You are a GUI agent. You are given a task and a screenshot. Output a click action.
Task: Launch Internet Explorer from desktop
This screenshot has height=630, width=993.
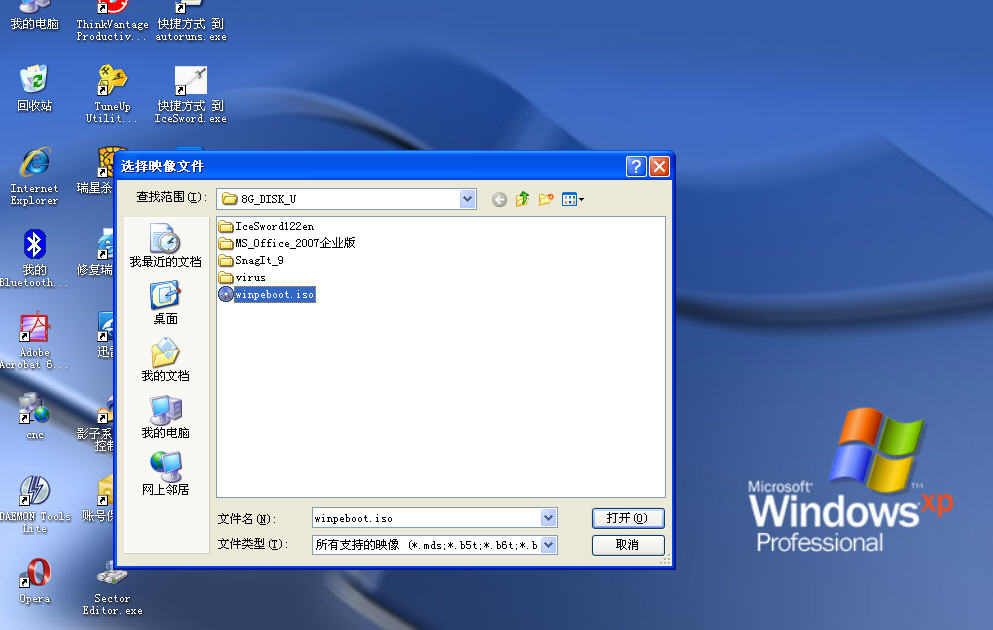pyautogui.click(x=34, y=177)
